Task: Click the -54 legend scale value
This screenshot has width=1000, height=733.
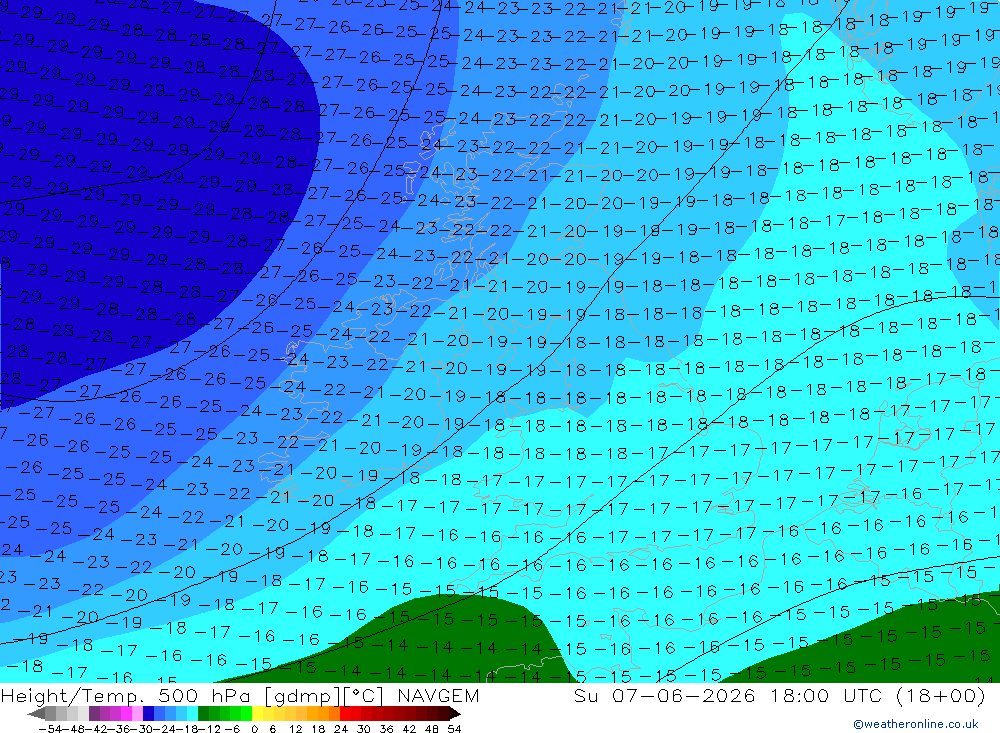Action: click(50, 729)
